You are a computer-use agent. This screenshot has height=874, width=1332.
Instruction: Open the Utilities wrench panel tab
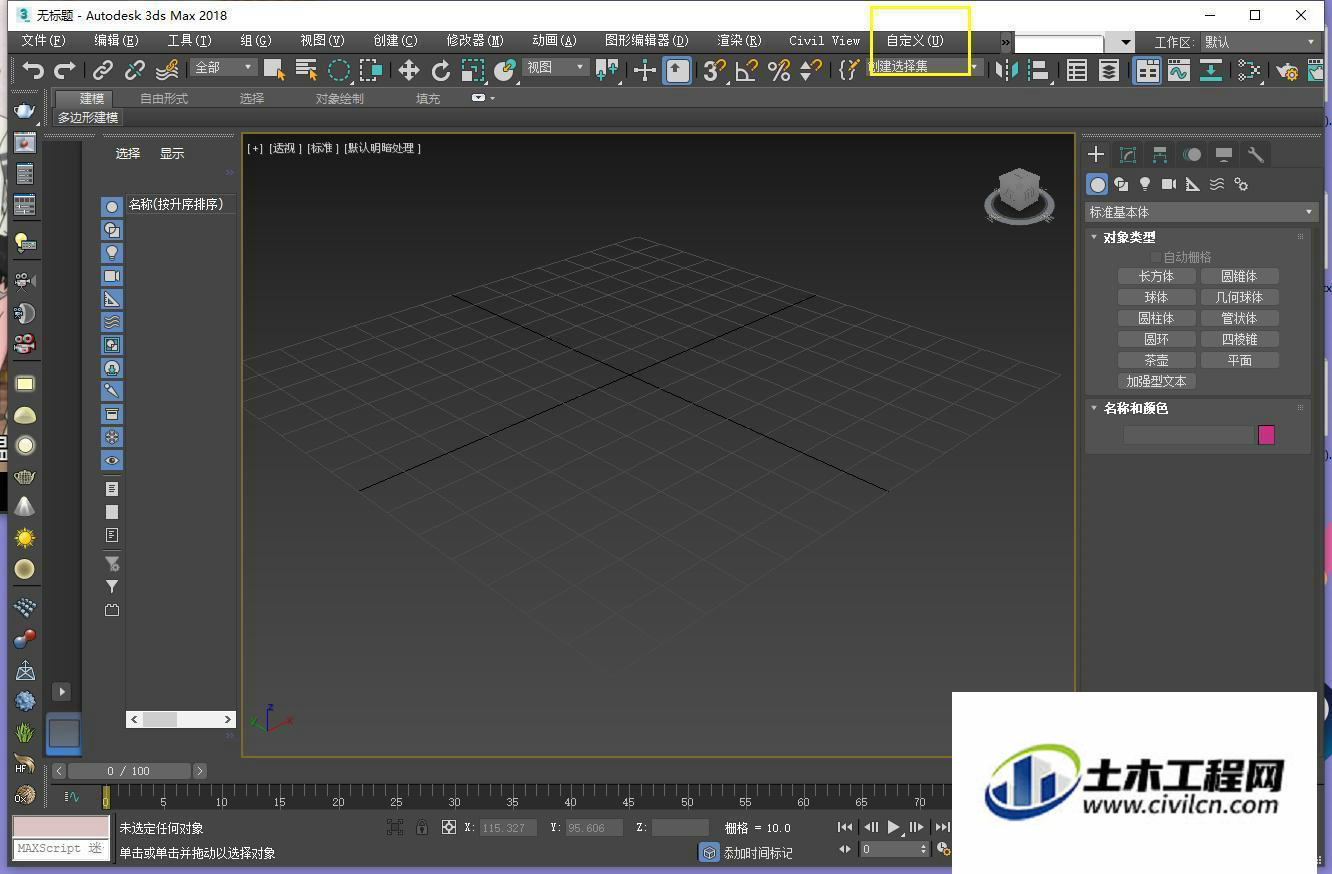coord(1256,154)
